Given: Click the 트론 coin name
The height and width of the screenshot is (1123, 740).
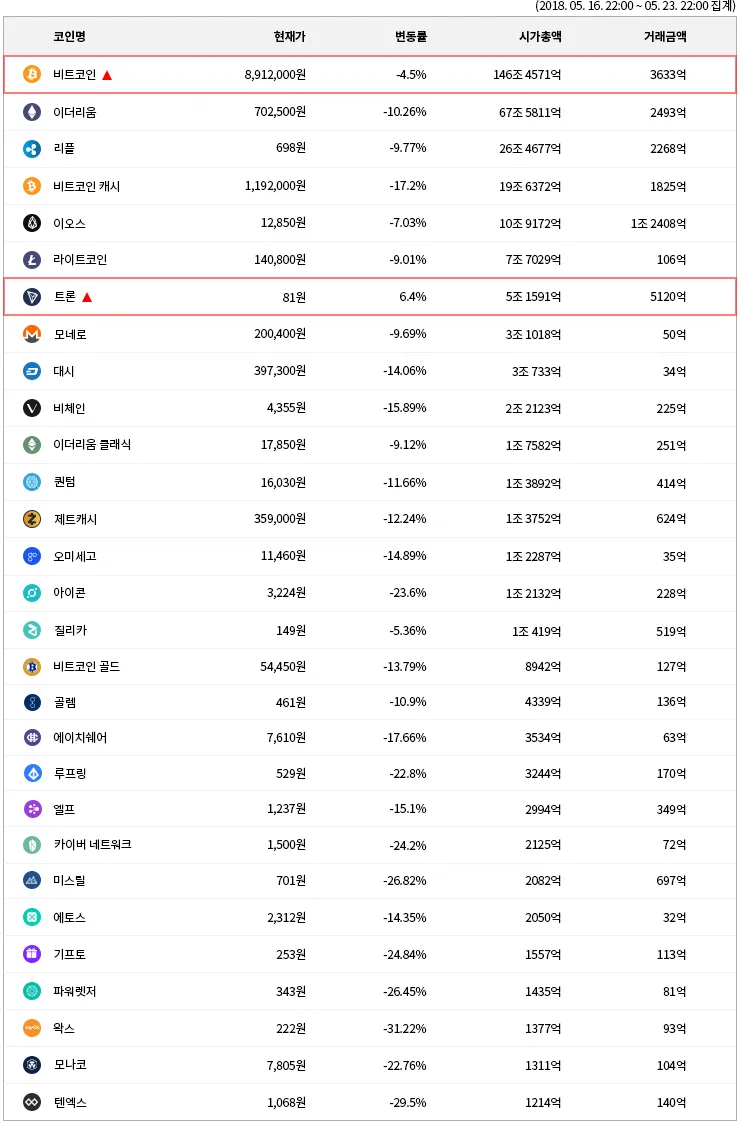Looking at the screenshot, I should [64, 297].
